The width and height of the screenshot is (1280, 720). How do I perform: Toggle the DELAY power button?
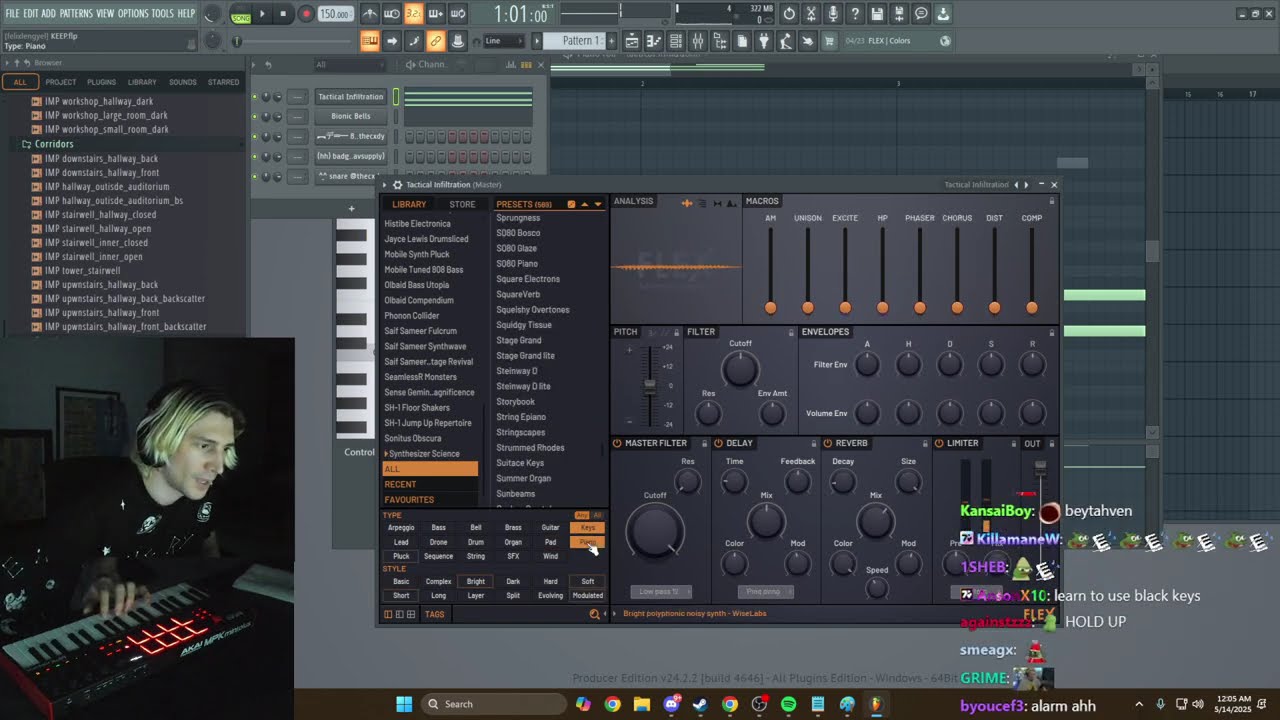click(x=717, y=443)
